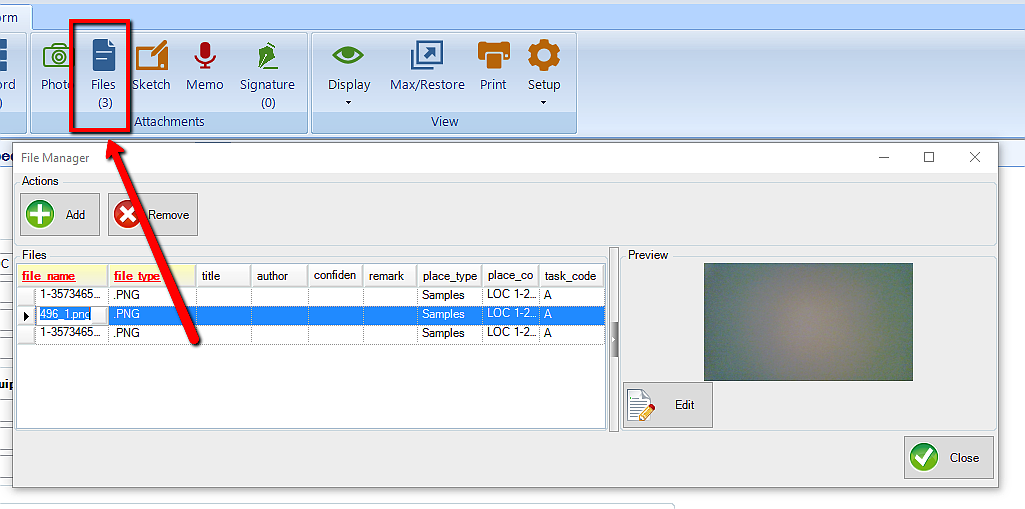Click the splitter handle beside the preview panel
The image size is (1025, 509).
pyautogui.click(x=614, y=340)
